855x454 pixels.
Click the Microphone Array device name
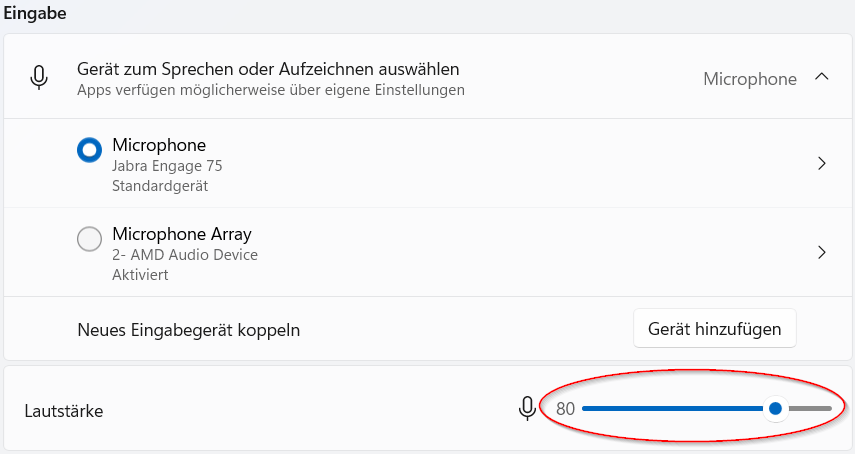(182, 234)
